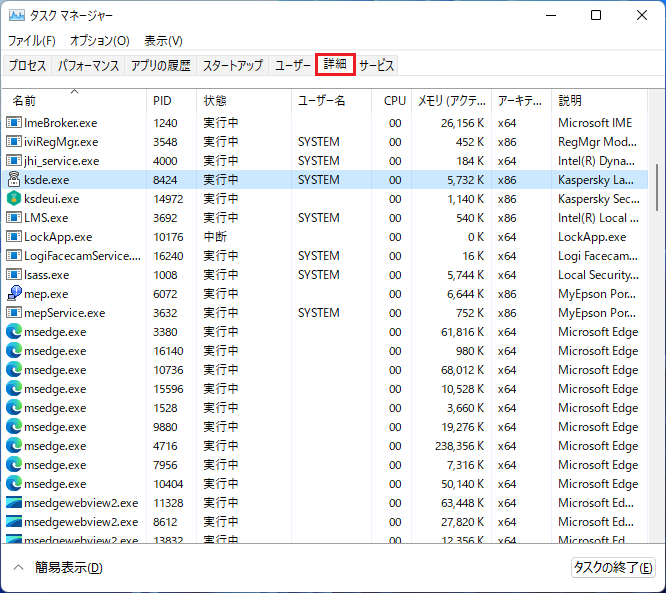Select the mepService.exe process name
This screenshot has height=593, width=666.
coord(65,313)
